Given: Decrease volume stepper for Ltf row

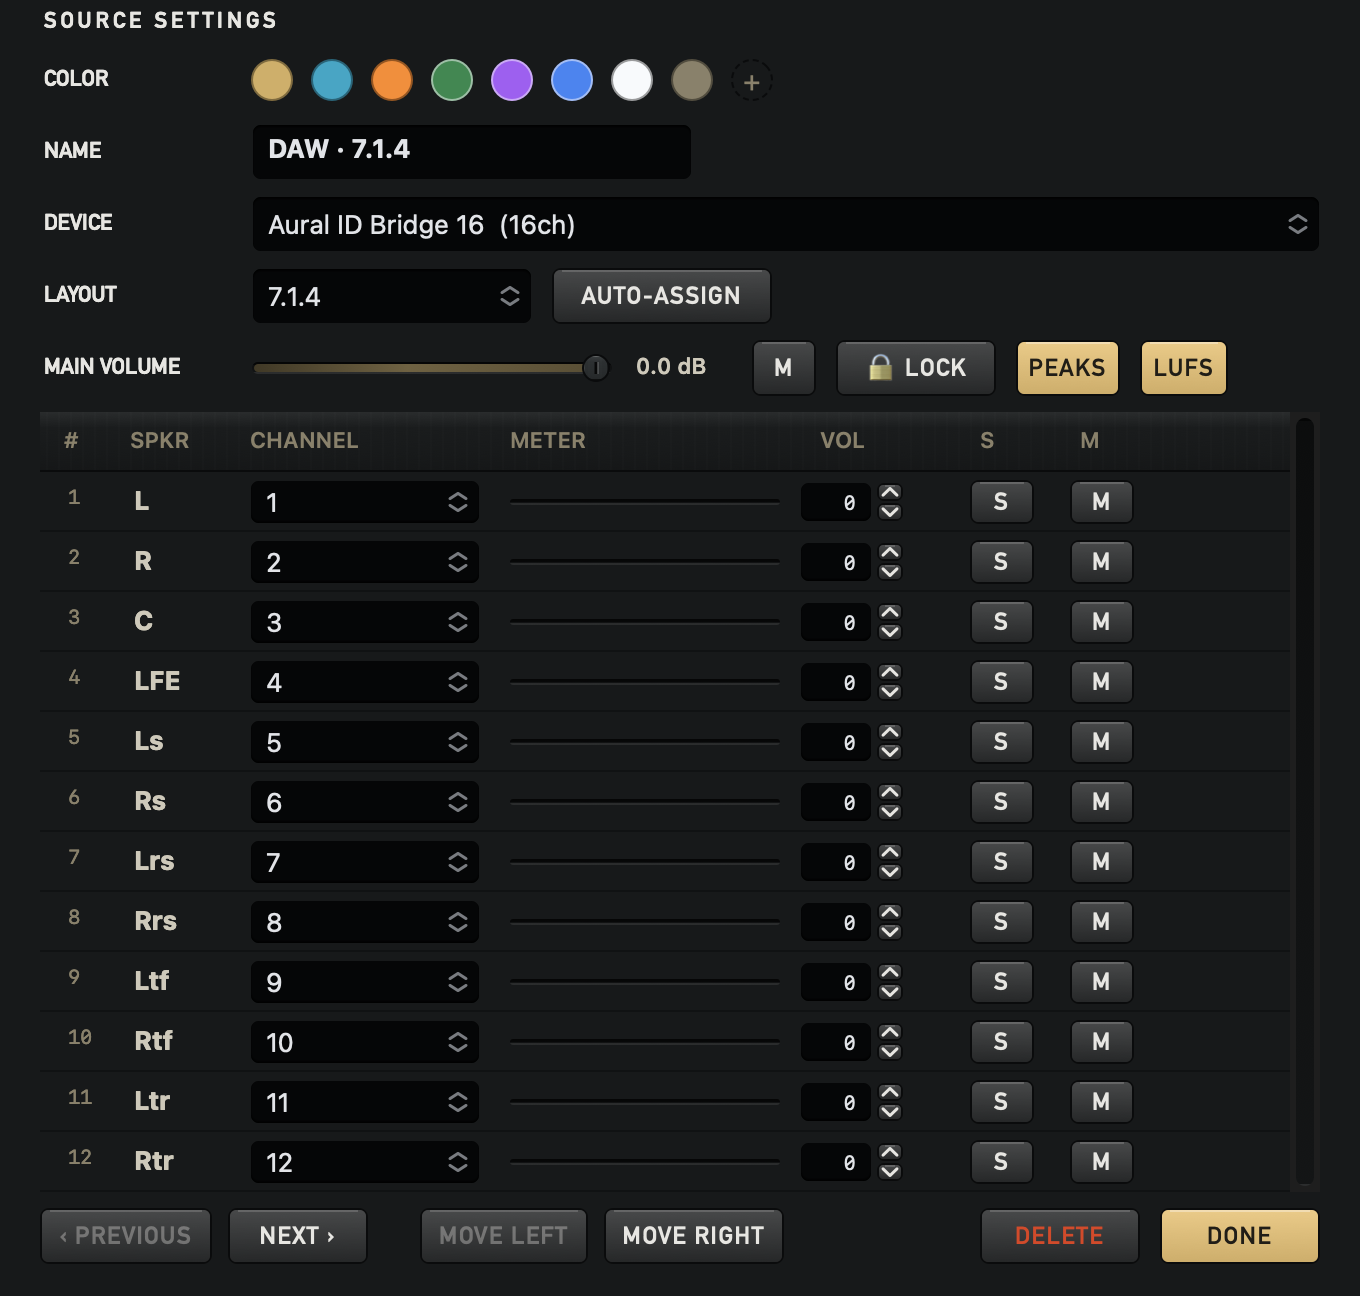Looking at the screenshot, I should pyautogui.click(x=890, y=992).
